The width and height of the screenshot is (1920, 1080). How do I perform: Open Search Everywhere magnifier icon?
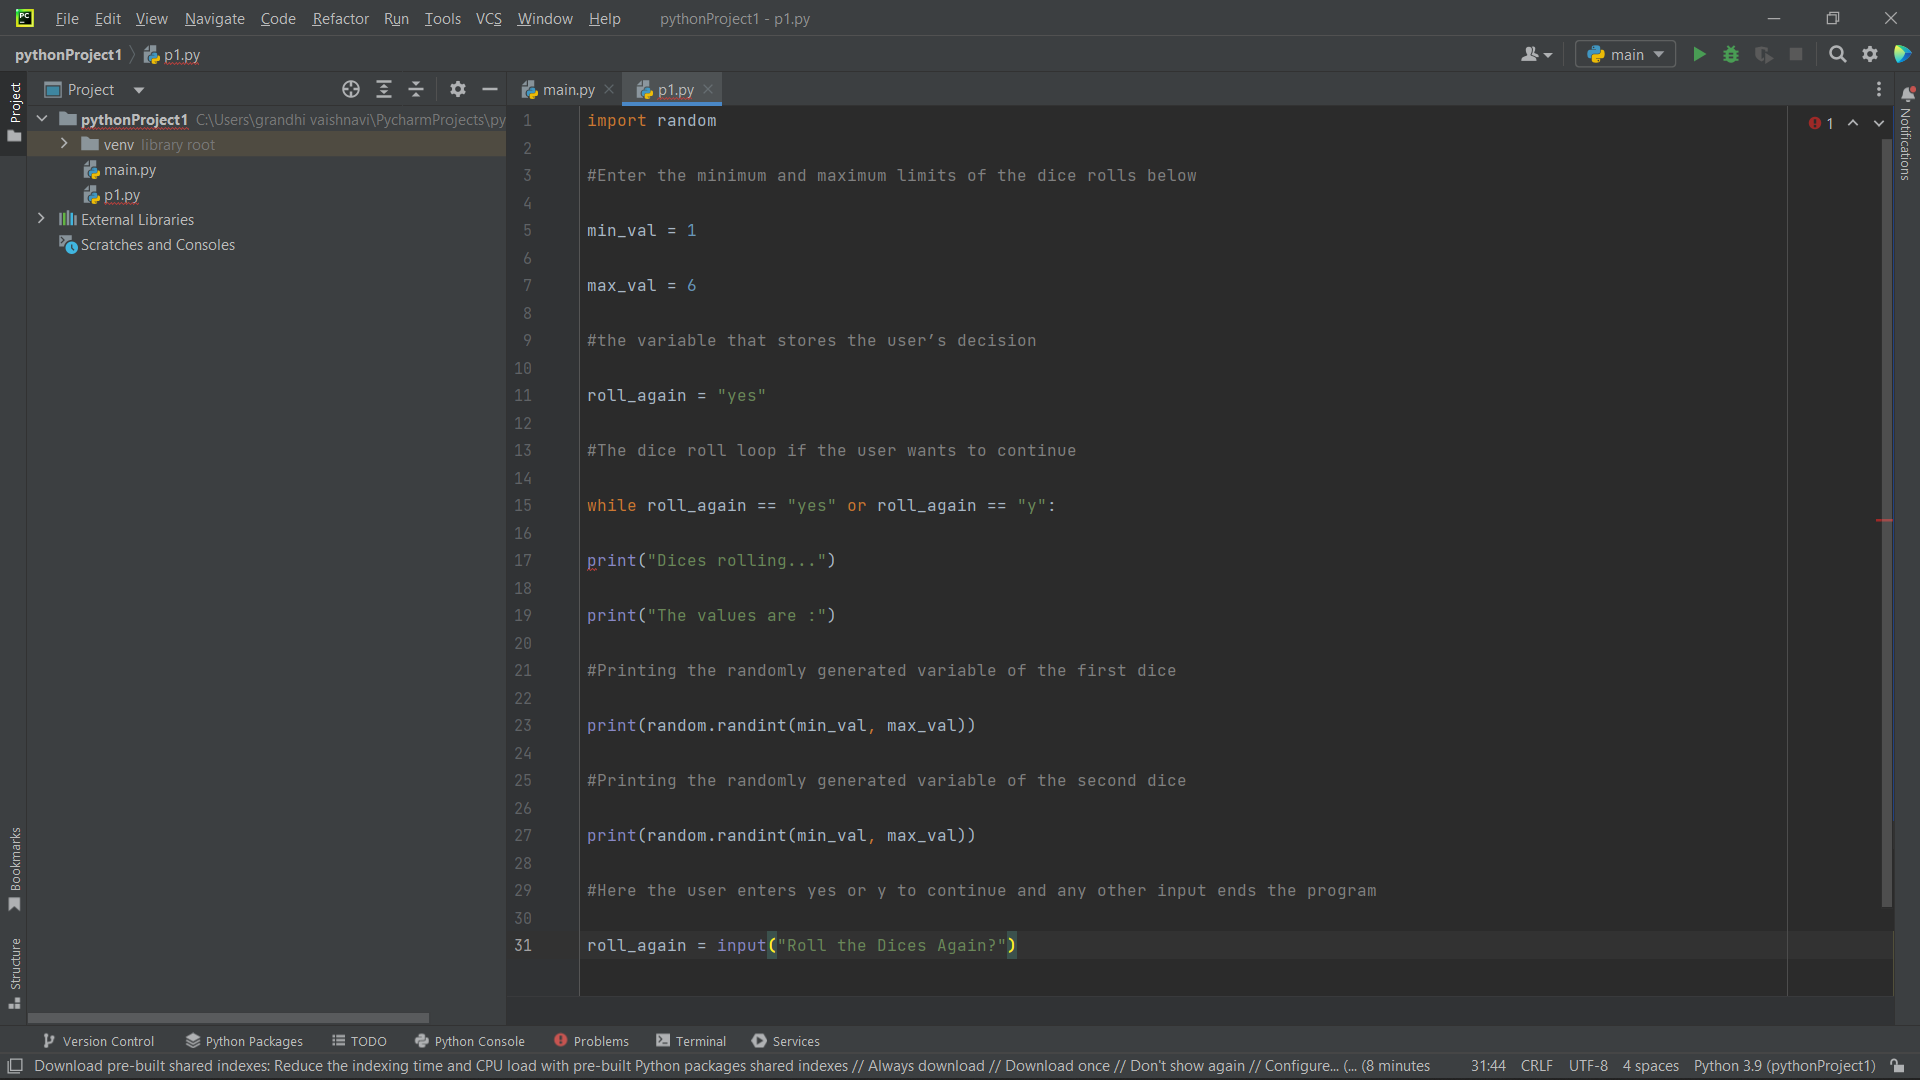(1837, 55)
